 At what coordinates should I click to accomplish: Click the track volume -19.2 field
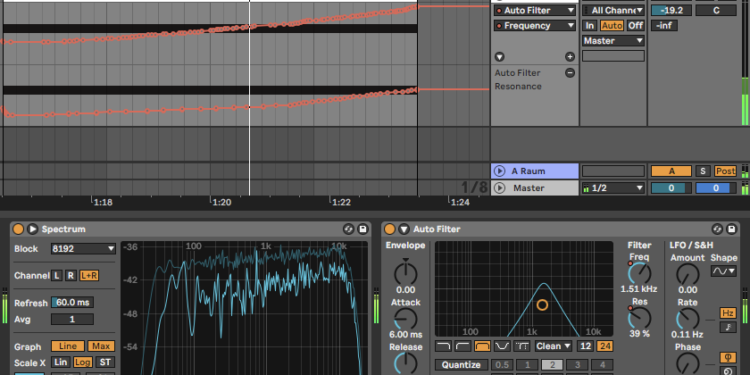pyautogui.click(x=671, y=10)
